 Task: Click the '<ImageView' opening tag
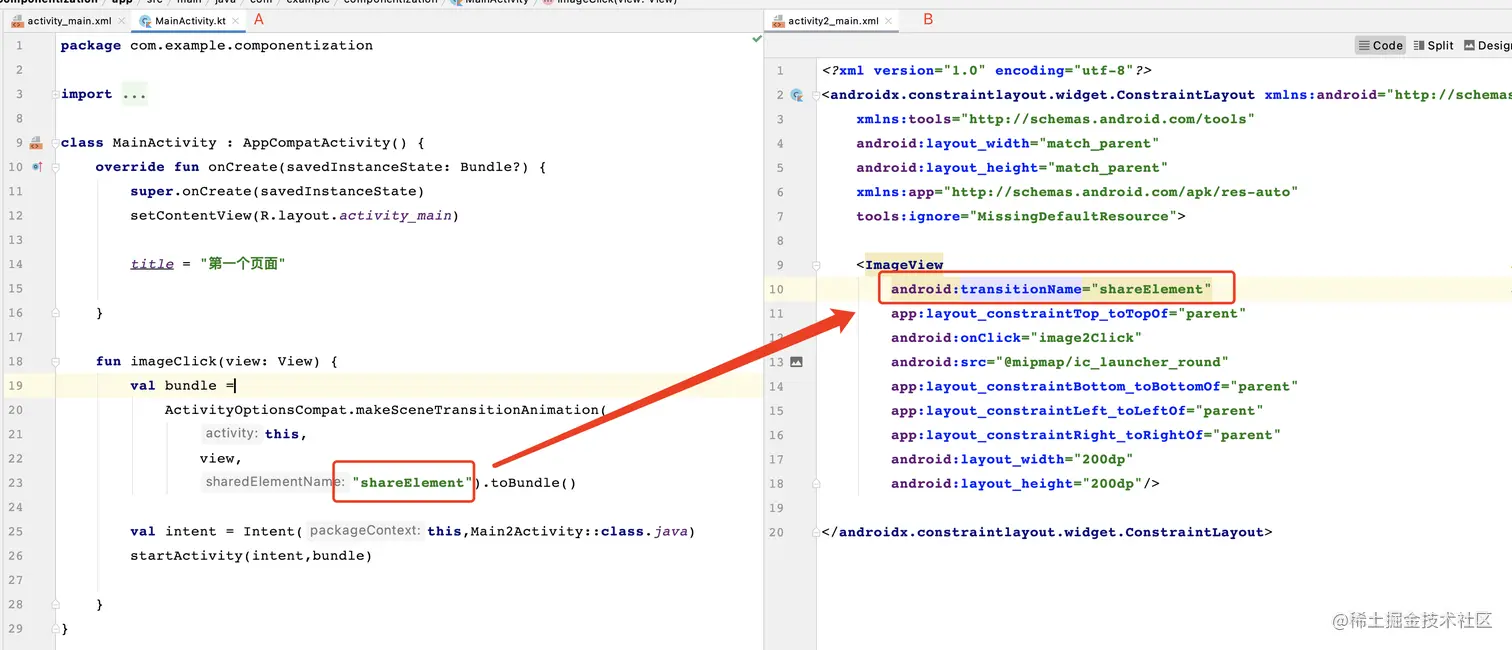[x=900, y=265]
